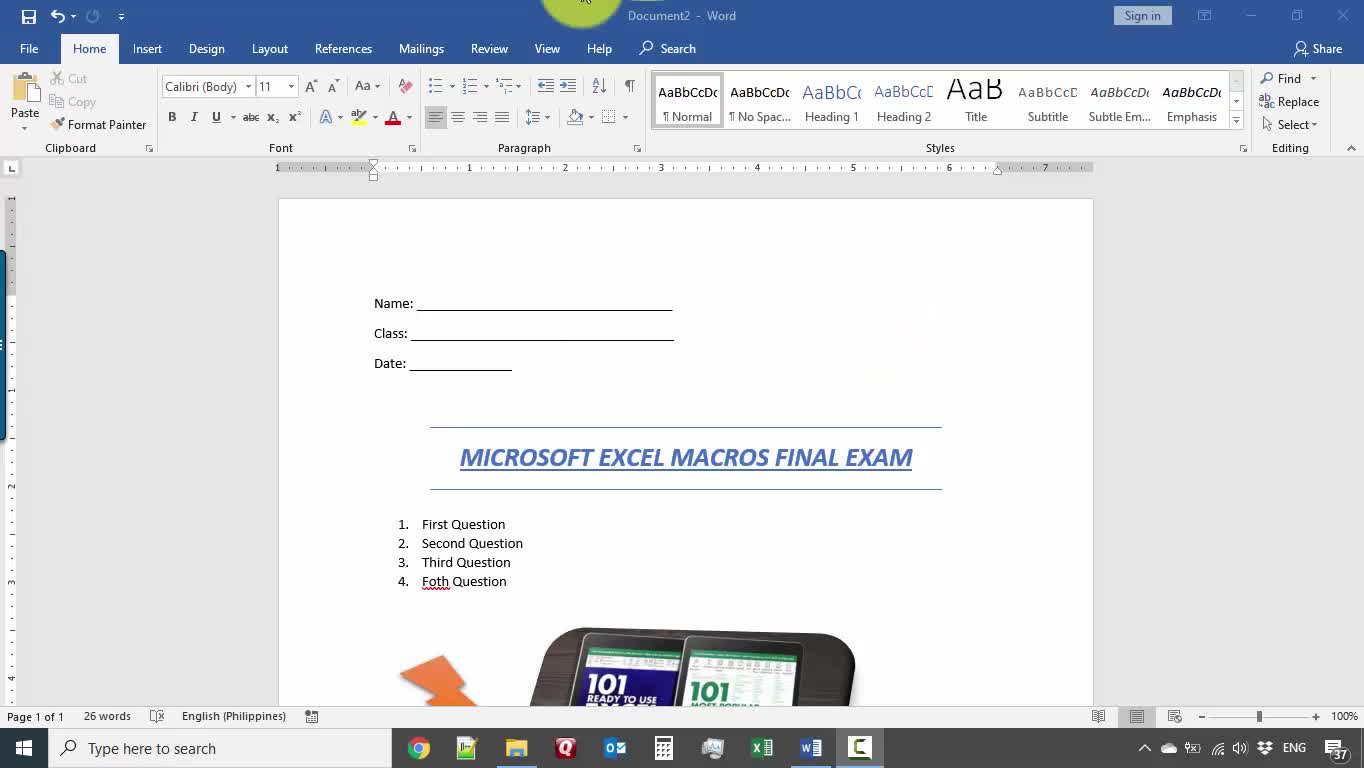Image resolution: width=1364 pixels, height=768 pixels.
Task: Click the Bullets list icon
Action: [436, 86]
